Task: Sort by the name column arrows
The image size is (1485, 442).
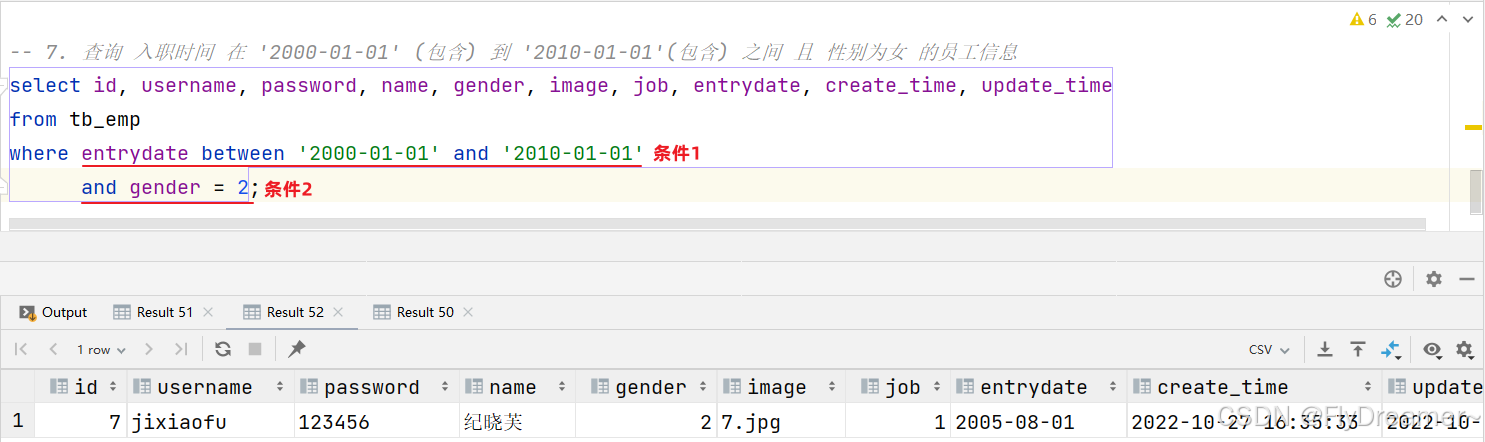Action: (561, 387)
